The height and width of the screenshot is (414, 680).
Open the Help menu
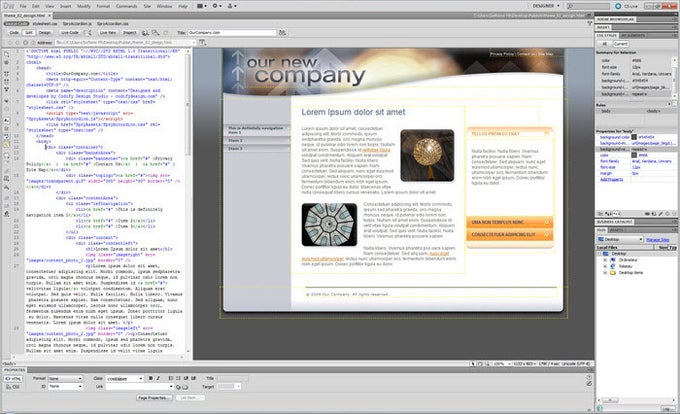click(x=183, y=6)
